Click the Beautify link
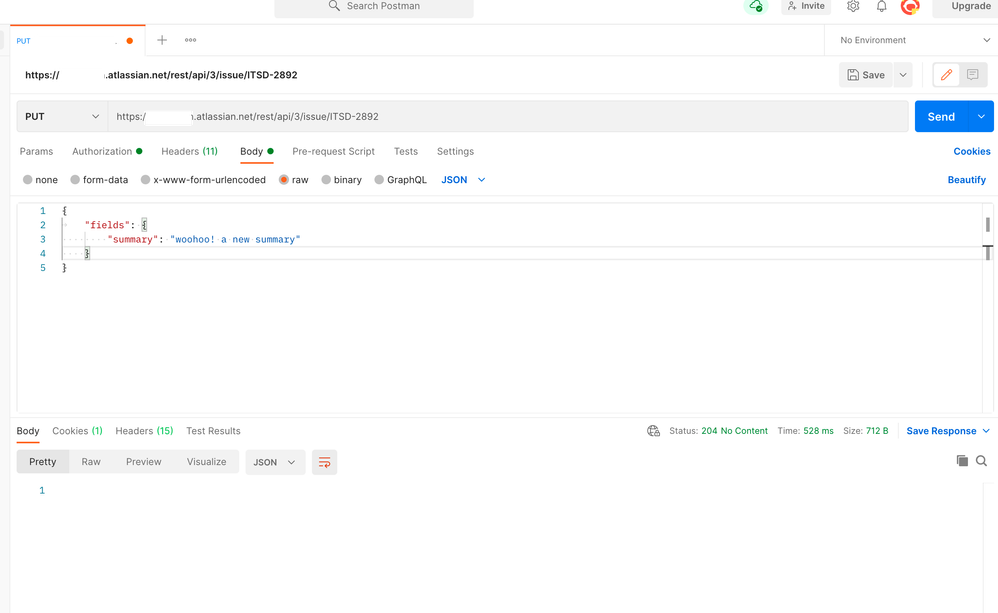Viewport: 998px width, 613px height. point(967,180)
